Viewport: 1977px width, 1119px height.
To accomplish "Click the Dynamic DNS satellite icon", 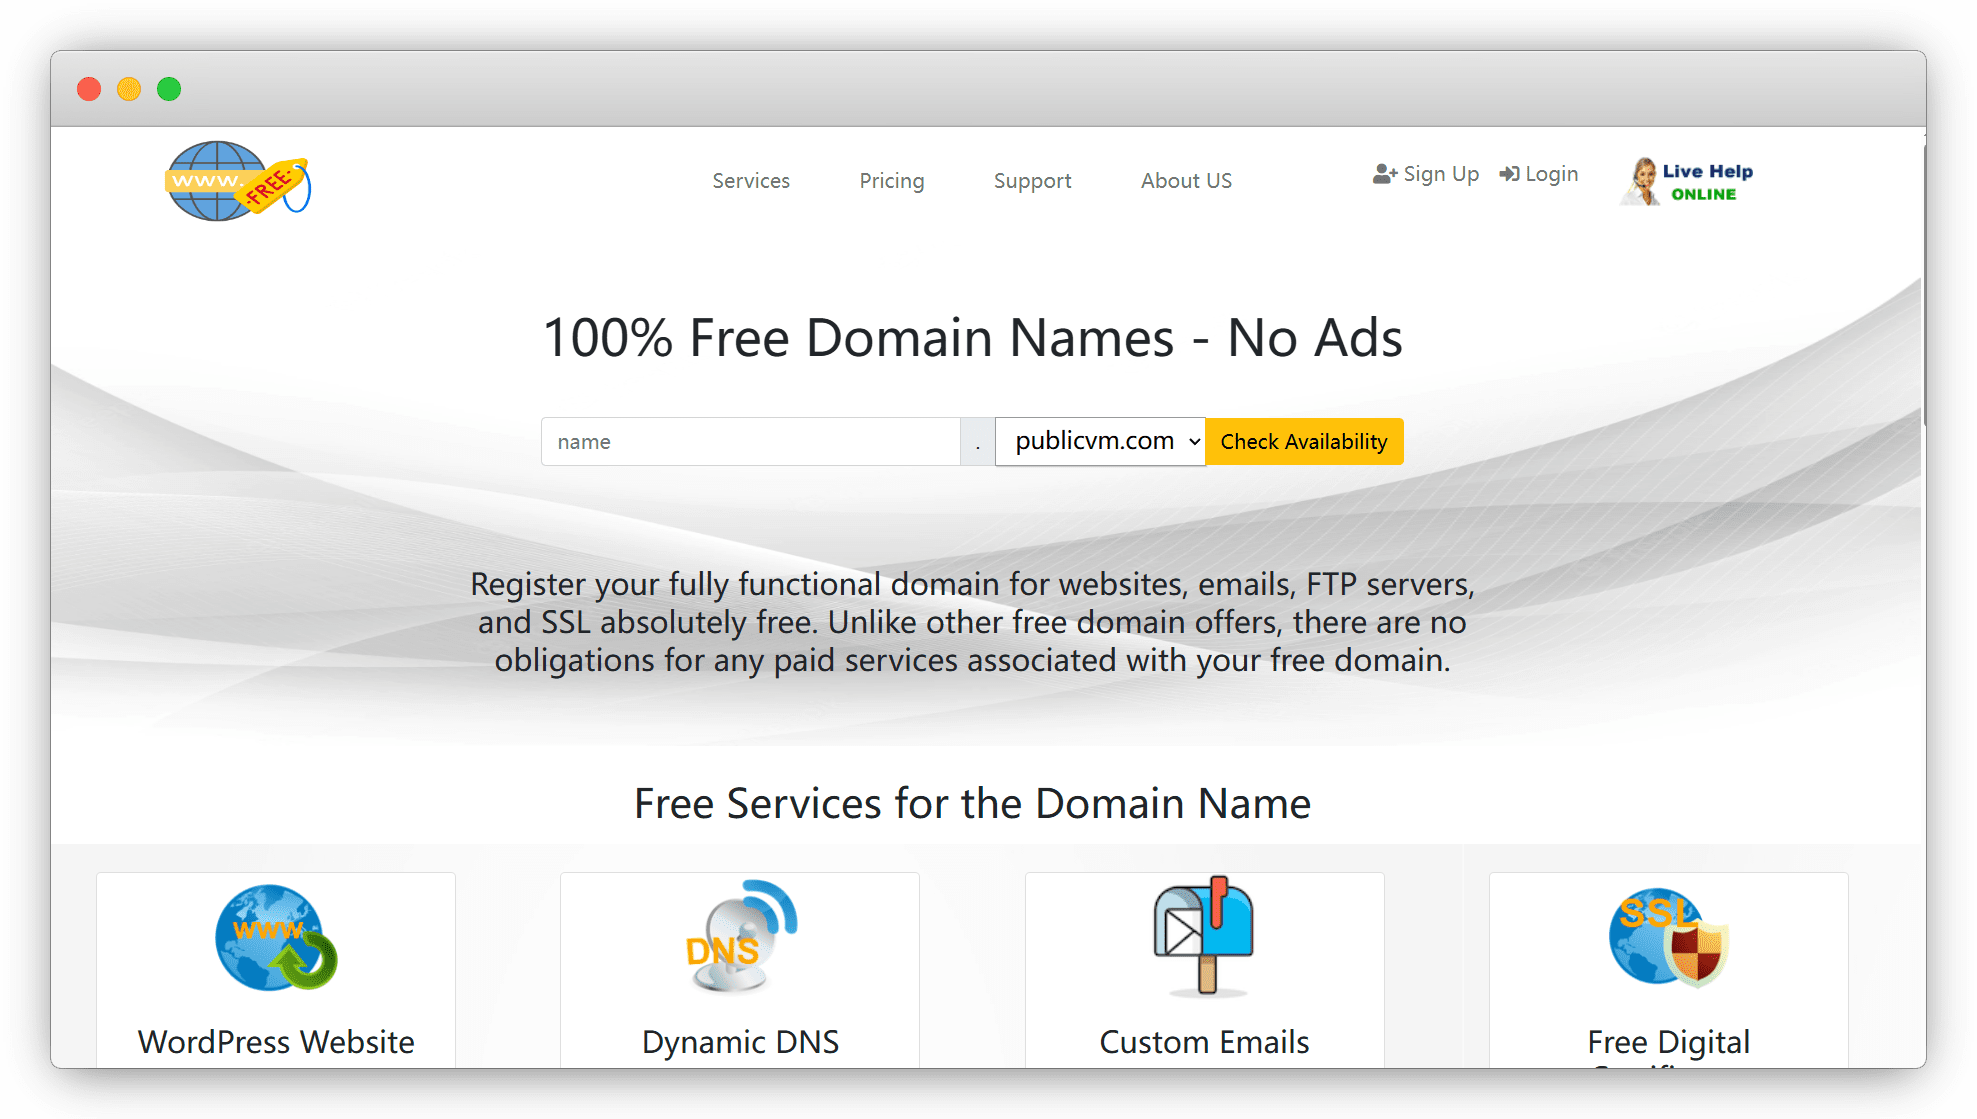I will [x=740, y=937].
